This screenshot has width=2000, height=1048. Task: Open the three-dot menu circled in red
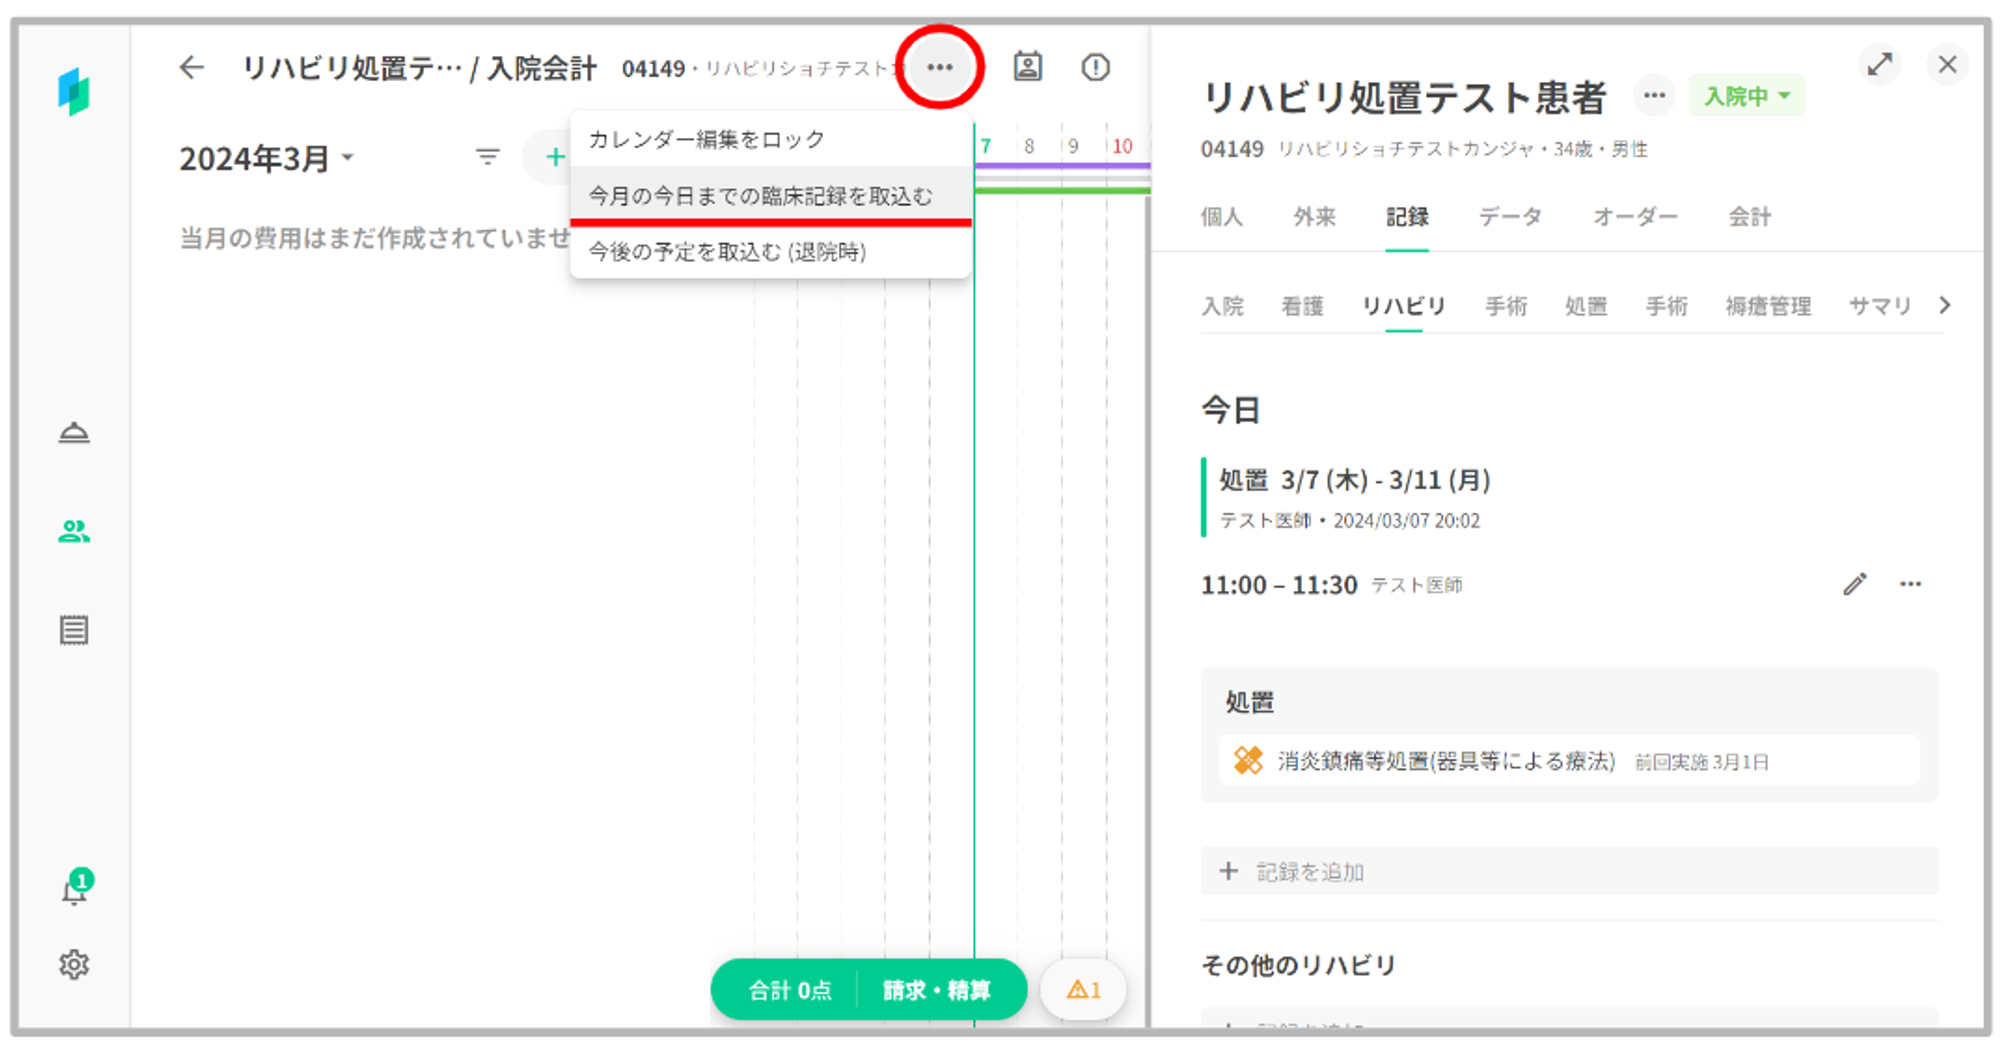939,67
